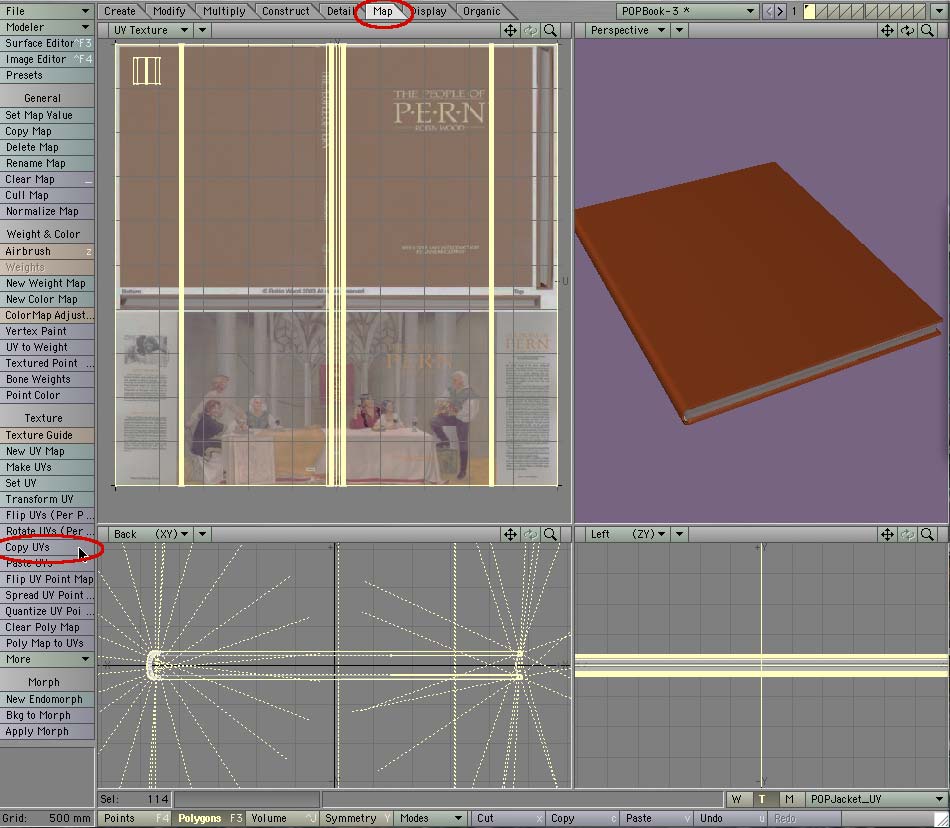Click the Texture Guide button
Viewport: 950px width, 828px height.
[47, 436]
